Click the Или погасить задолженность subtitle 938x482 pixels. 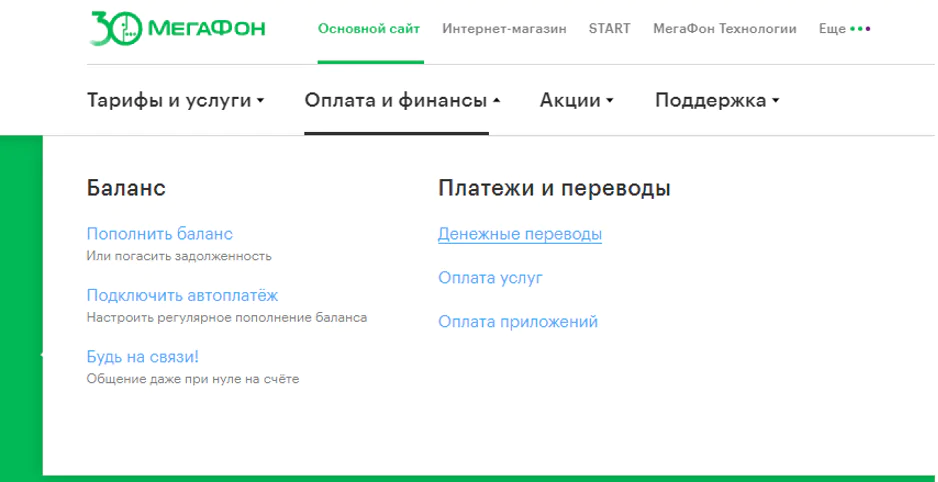(179, 256)
